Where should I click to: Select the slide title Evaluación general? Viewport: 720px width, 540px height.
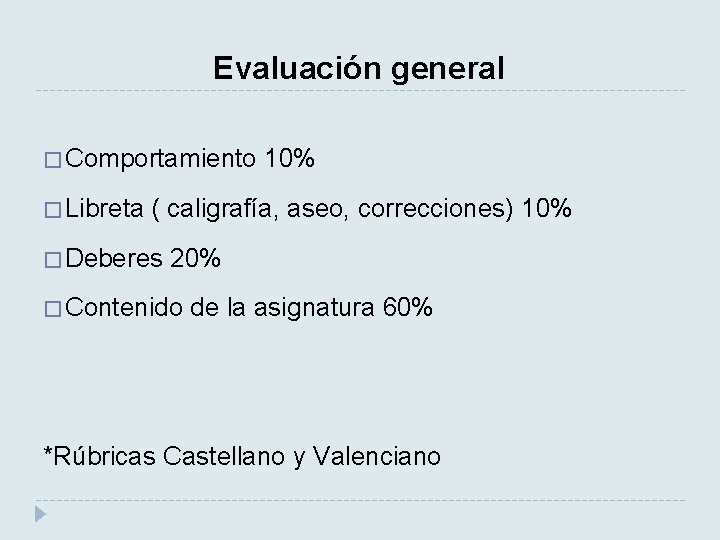pyautogui.click(x=359, y=68)
